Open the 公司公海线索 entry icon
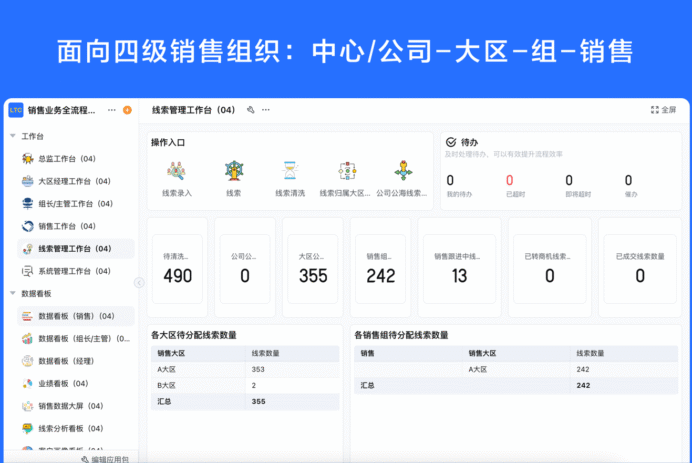 click(403, 171)
